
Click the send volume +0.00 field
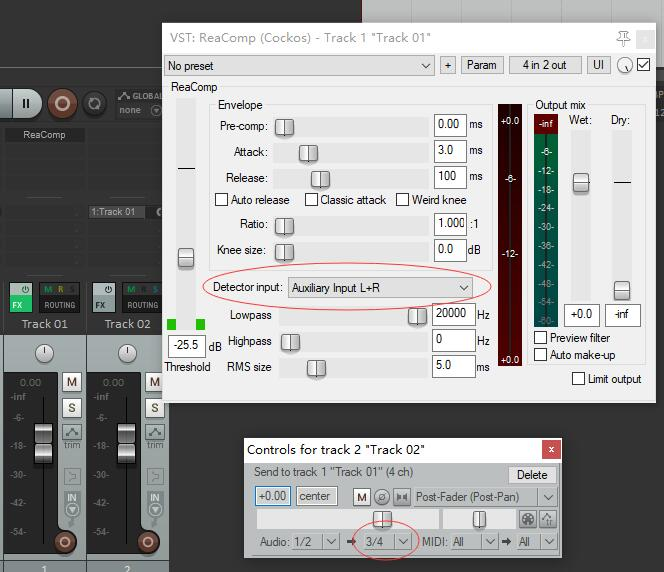[273, 496]
